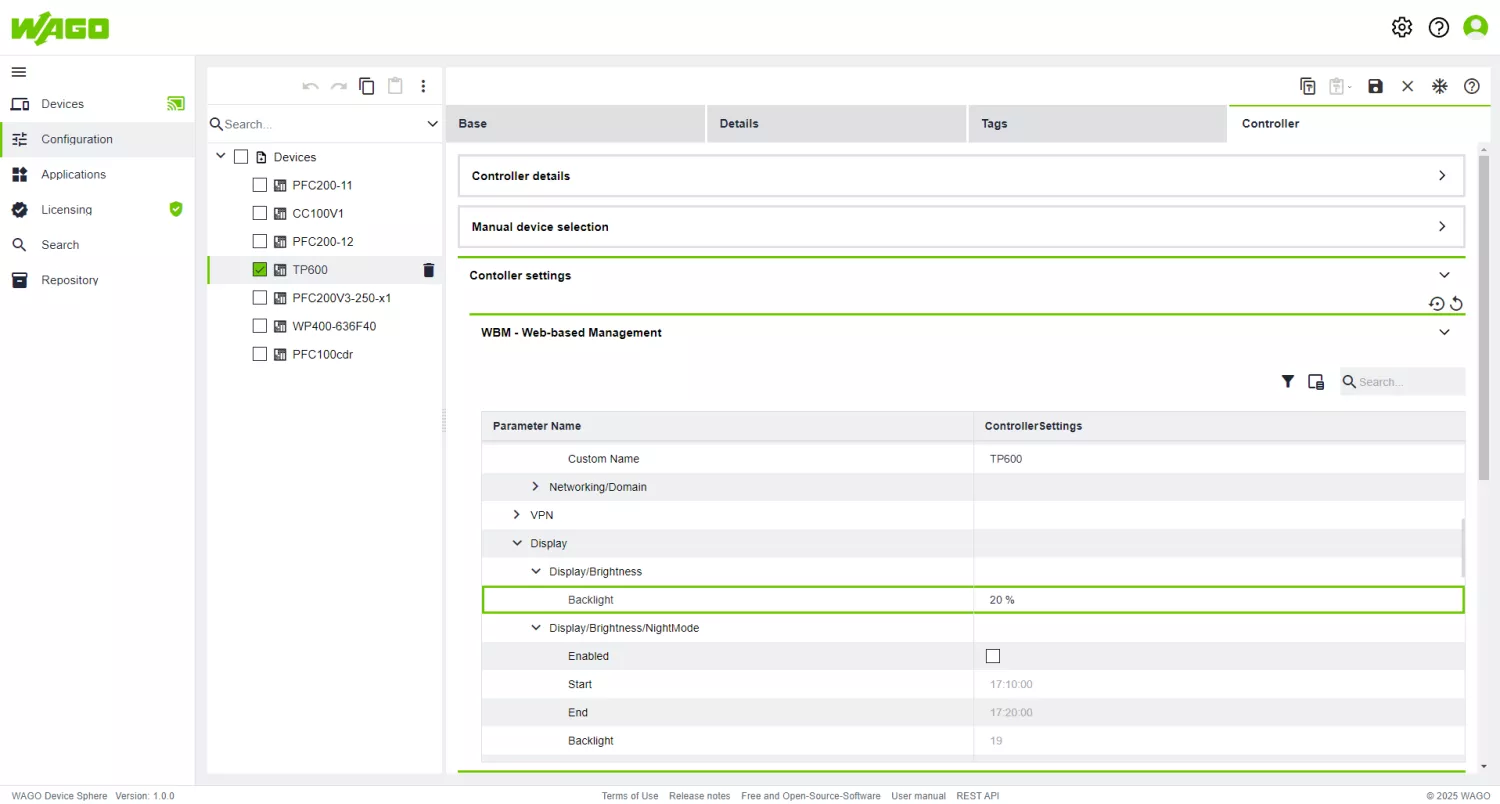
Task: Toggle the hamburger navigation menu
Action: (x=19, y=72)
